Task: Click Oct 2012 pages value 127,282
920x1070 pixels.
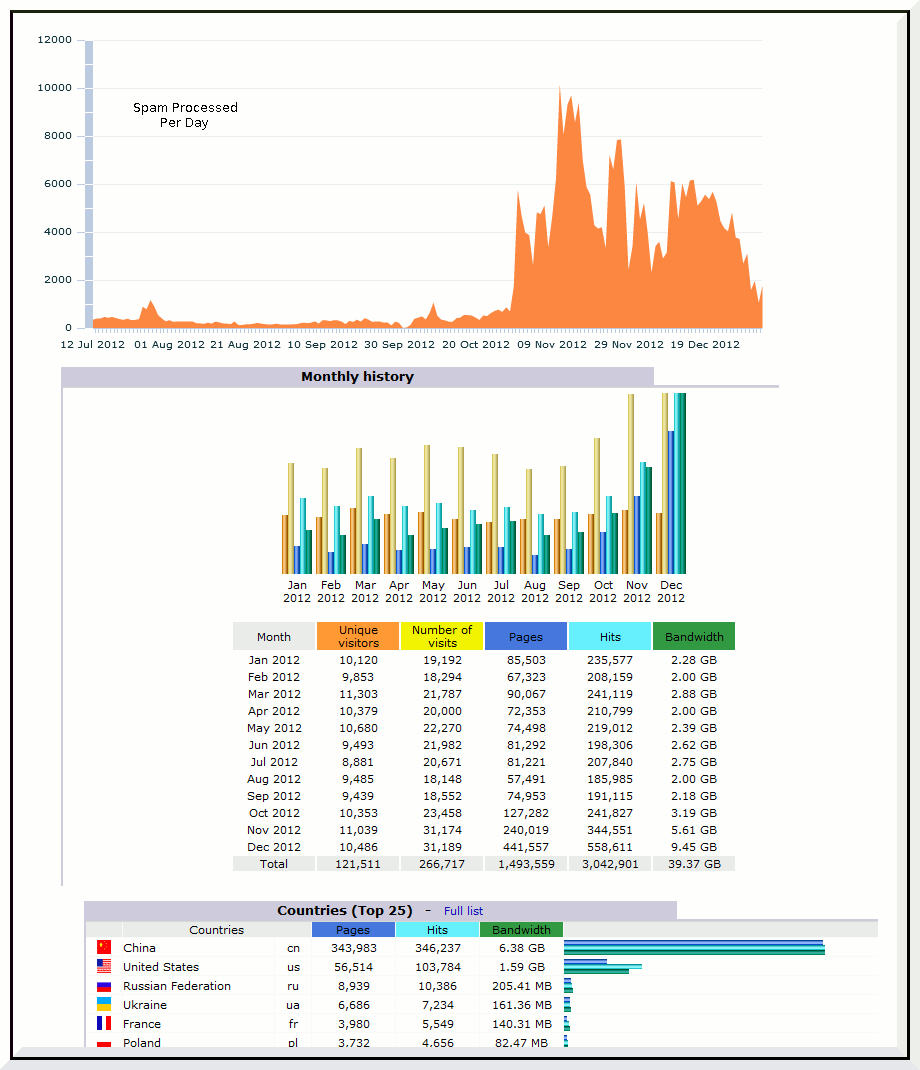Action: coord(526,813)
